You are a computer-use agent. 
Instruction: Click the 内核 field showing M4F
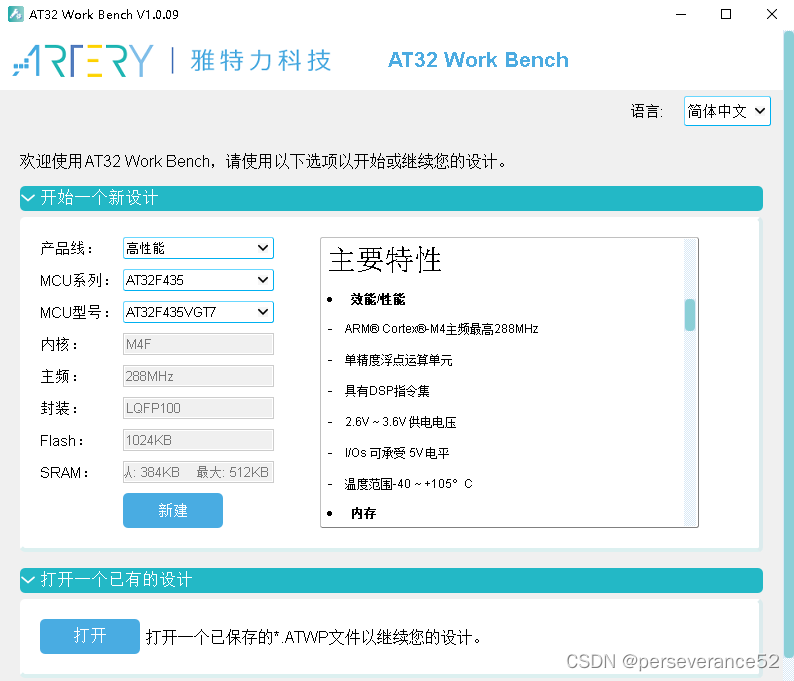tap(198, 344)
